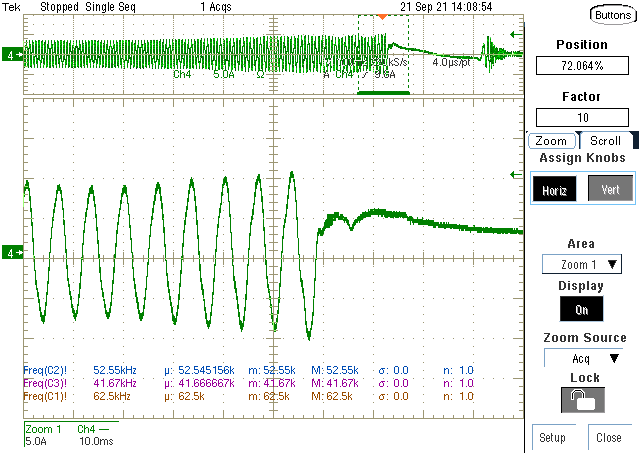Switch to the Scroll tab
640x454 pixels.
[606, 141]
